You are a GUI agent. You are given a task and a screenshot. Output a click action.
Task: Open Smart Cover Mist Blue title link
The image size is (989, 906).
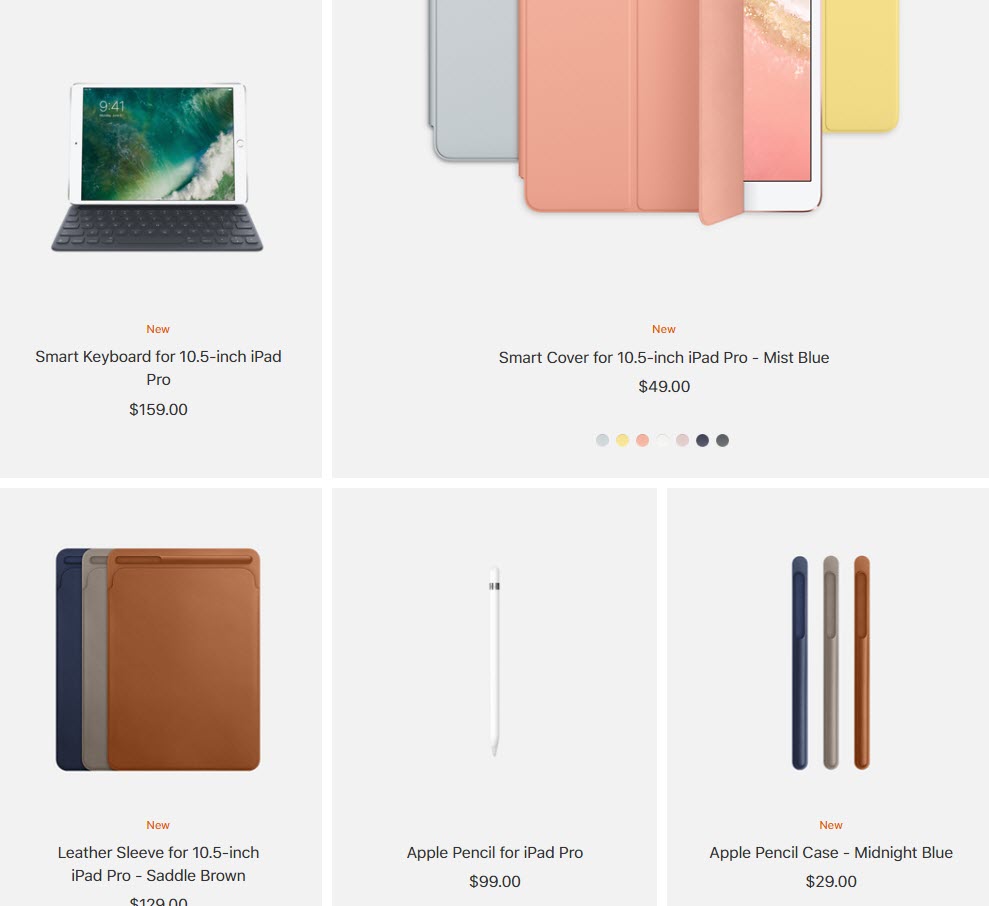664,357
